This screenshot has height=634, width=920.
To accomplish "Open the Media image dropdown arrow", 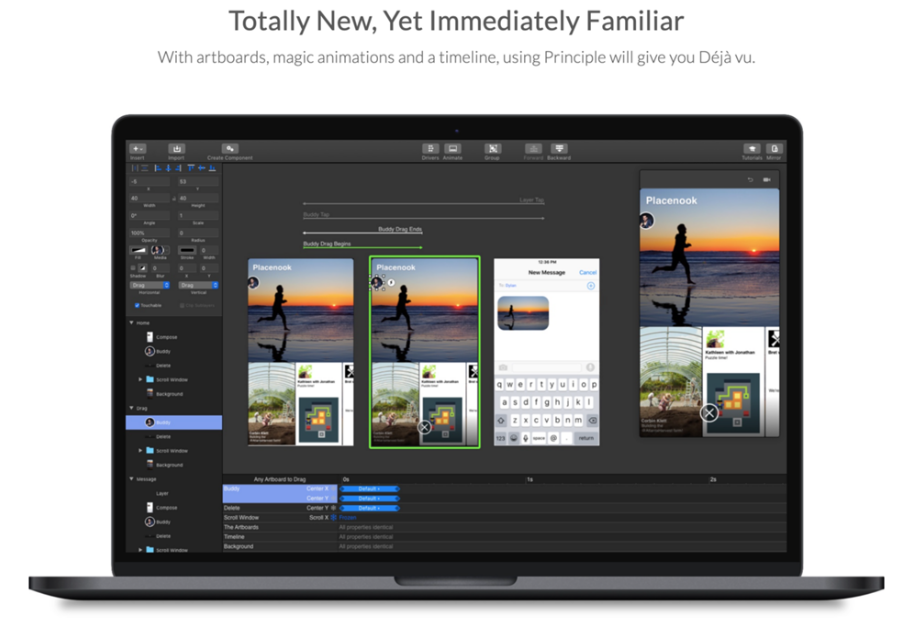I will 166,250.
